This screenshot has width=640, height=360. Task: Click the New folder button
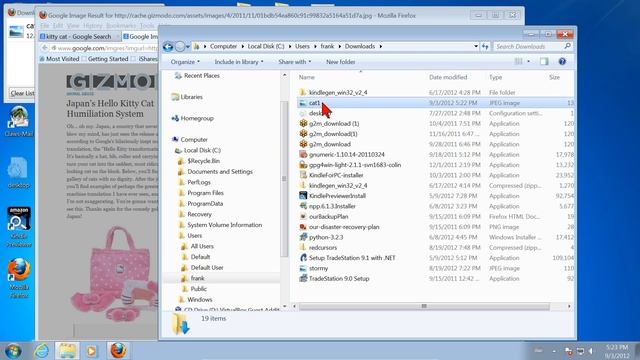pos(340,62)
